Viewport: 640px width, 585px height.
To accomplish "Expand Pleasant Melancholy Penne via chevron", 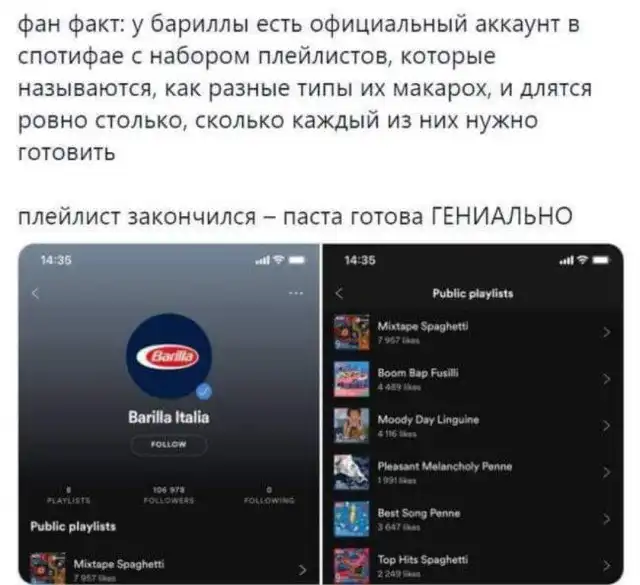I will click(607, 472).
